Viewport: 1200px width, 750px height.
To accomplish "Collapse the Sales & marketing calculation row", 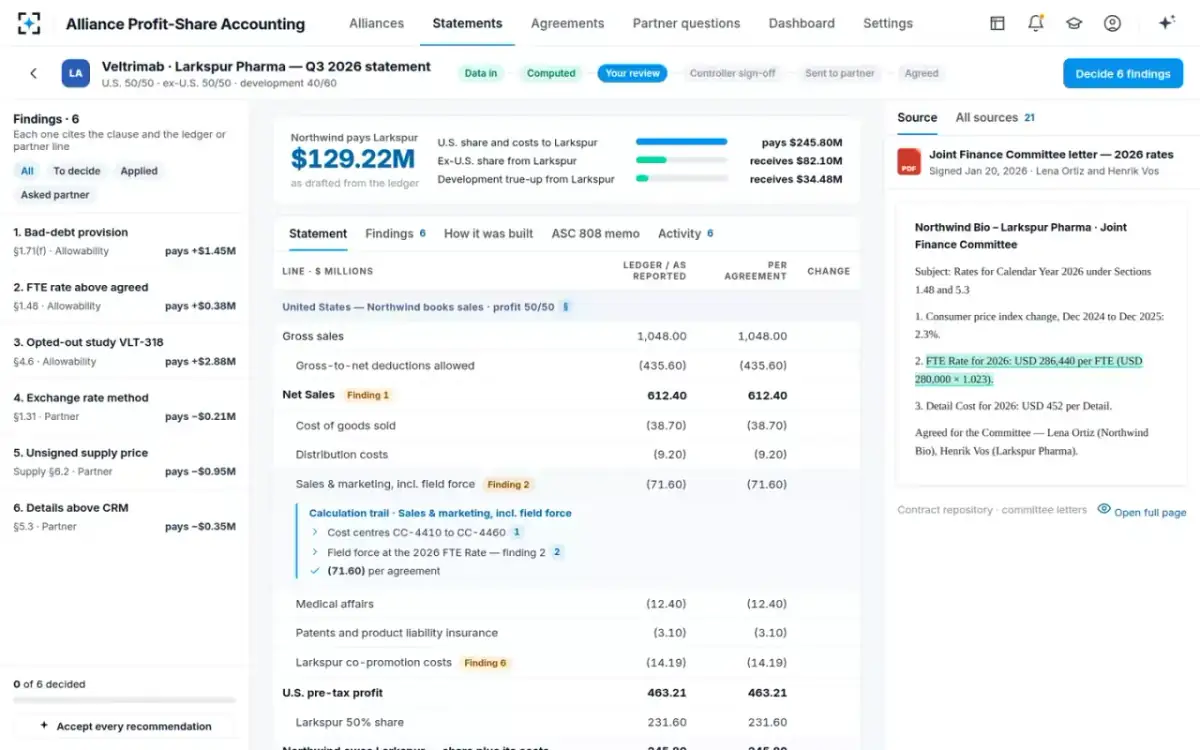I will tap(566, 484).
